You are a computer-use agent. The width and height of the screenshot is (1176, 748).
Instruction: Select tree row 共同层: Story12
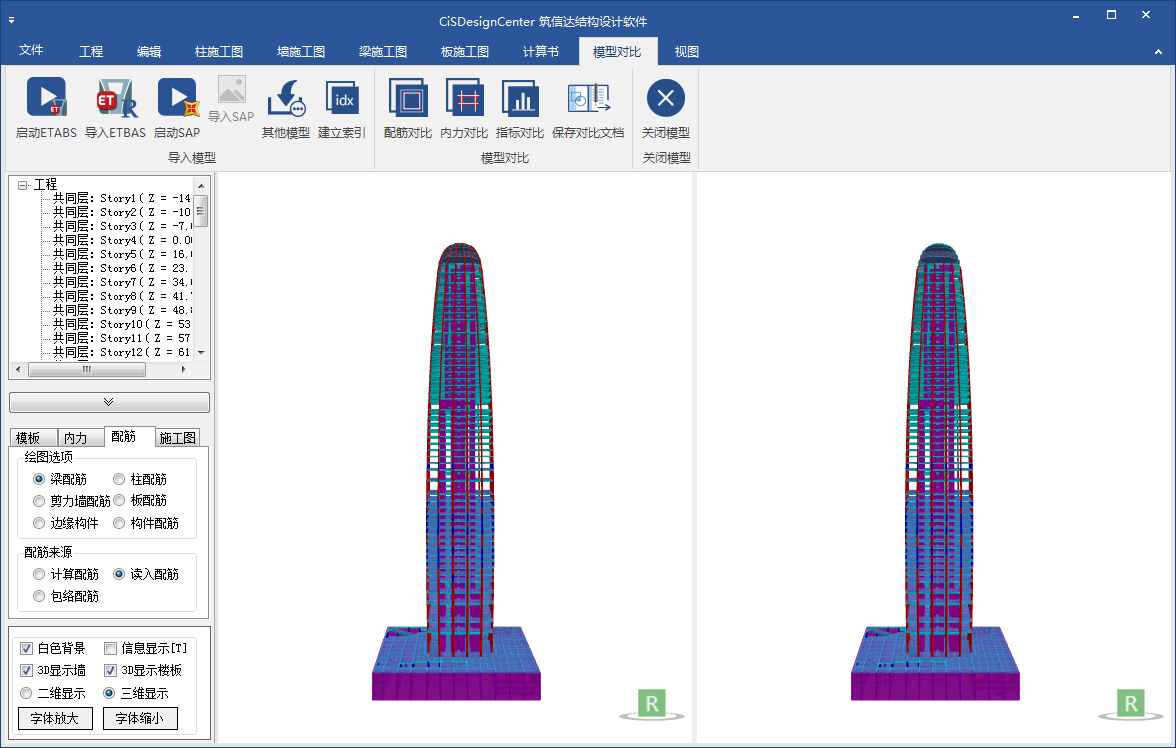coord(122,352)
